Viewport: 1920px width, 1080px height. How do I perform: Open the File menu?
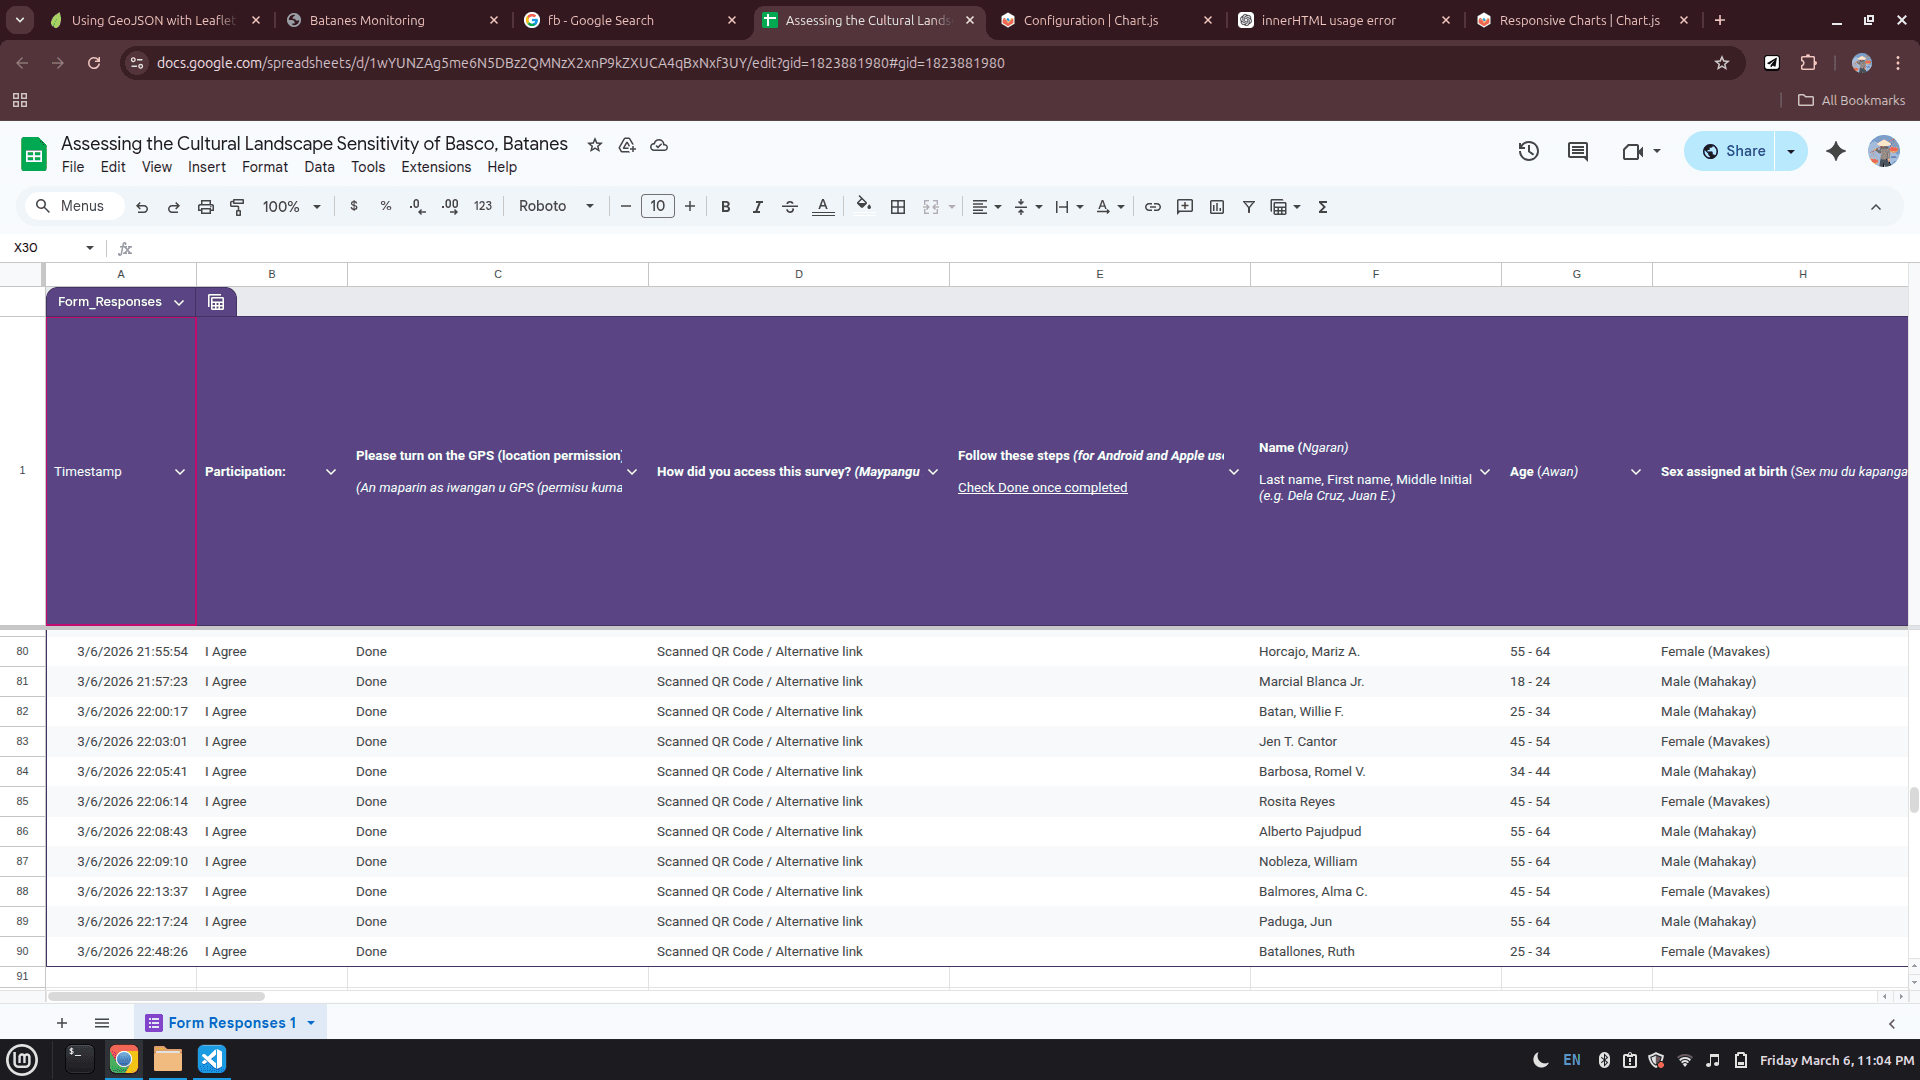(73, 167)
